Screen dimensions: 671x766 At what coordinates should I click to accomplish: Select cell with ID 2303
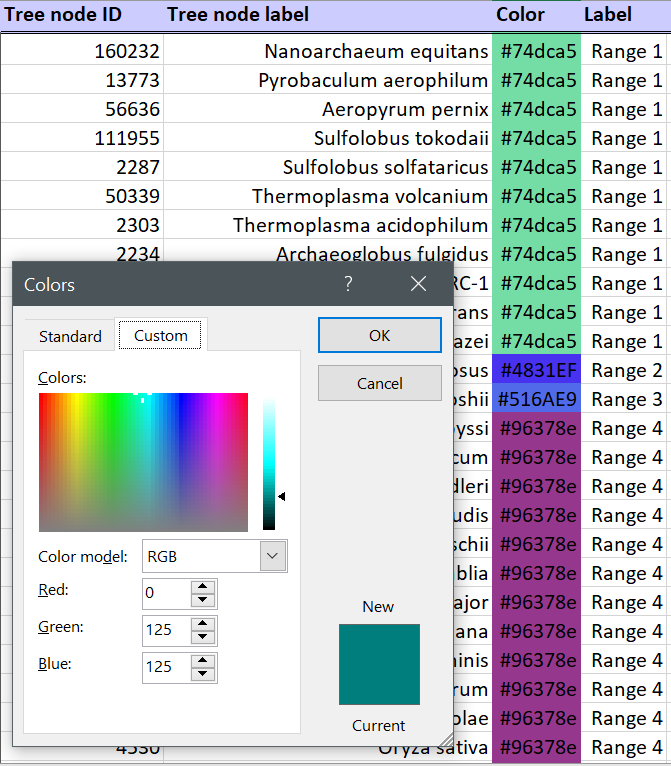(x=82, y=225)
